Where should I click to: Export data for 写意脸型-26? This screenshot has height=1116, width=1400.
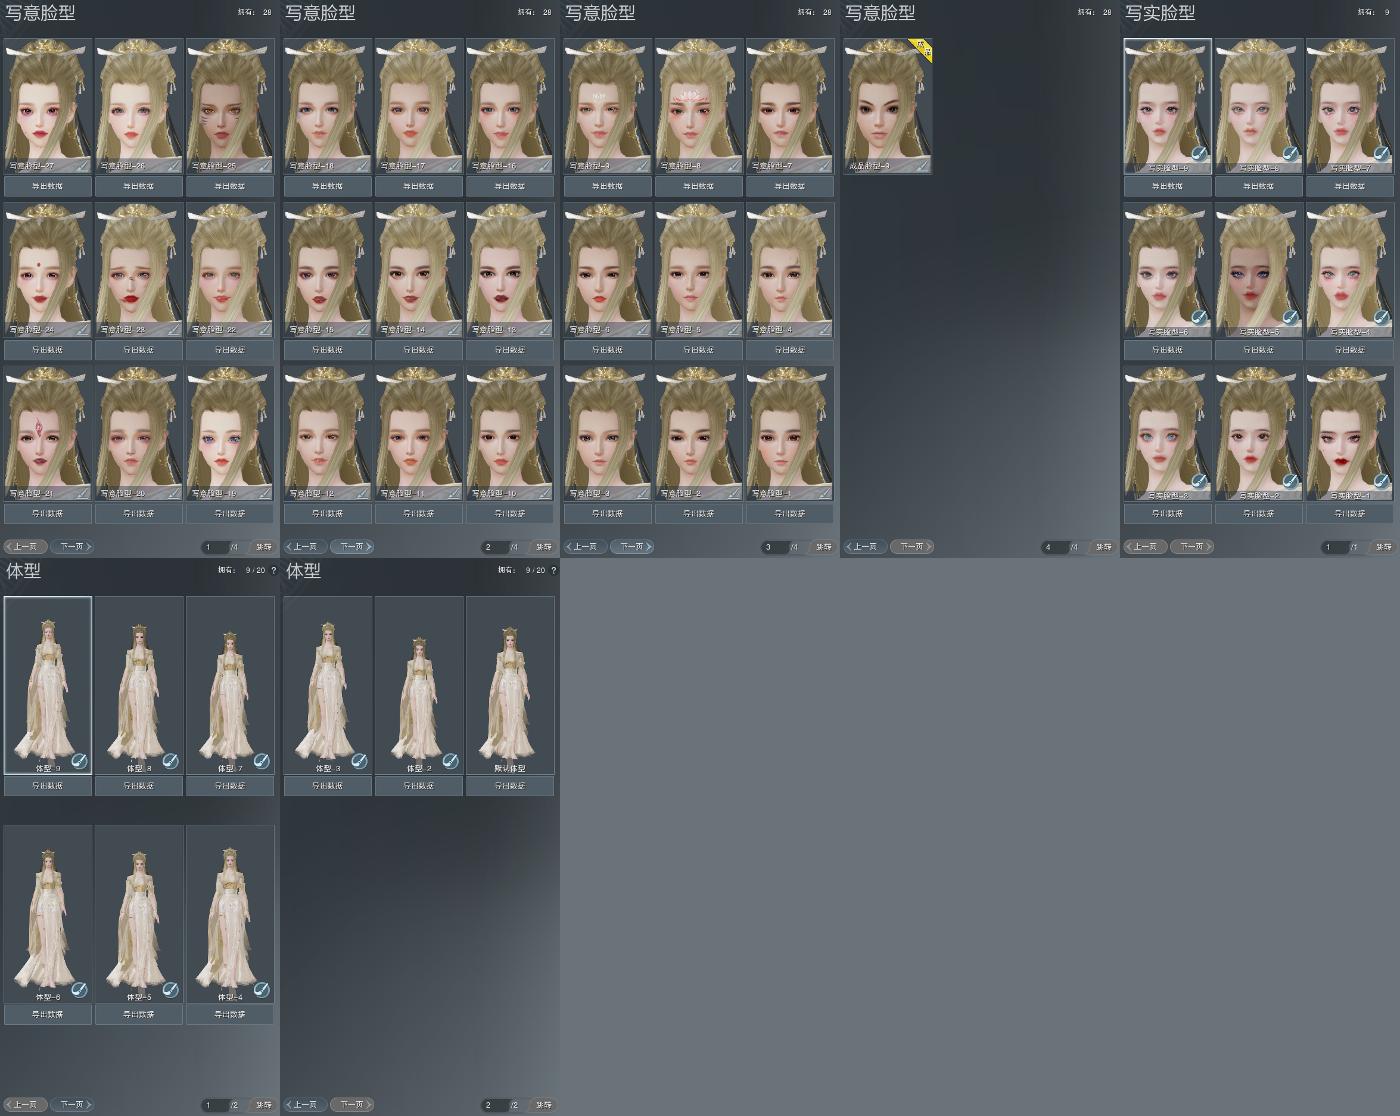139,186
